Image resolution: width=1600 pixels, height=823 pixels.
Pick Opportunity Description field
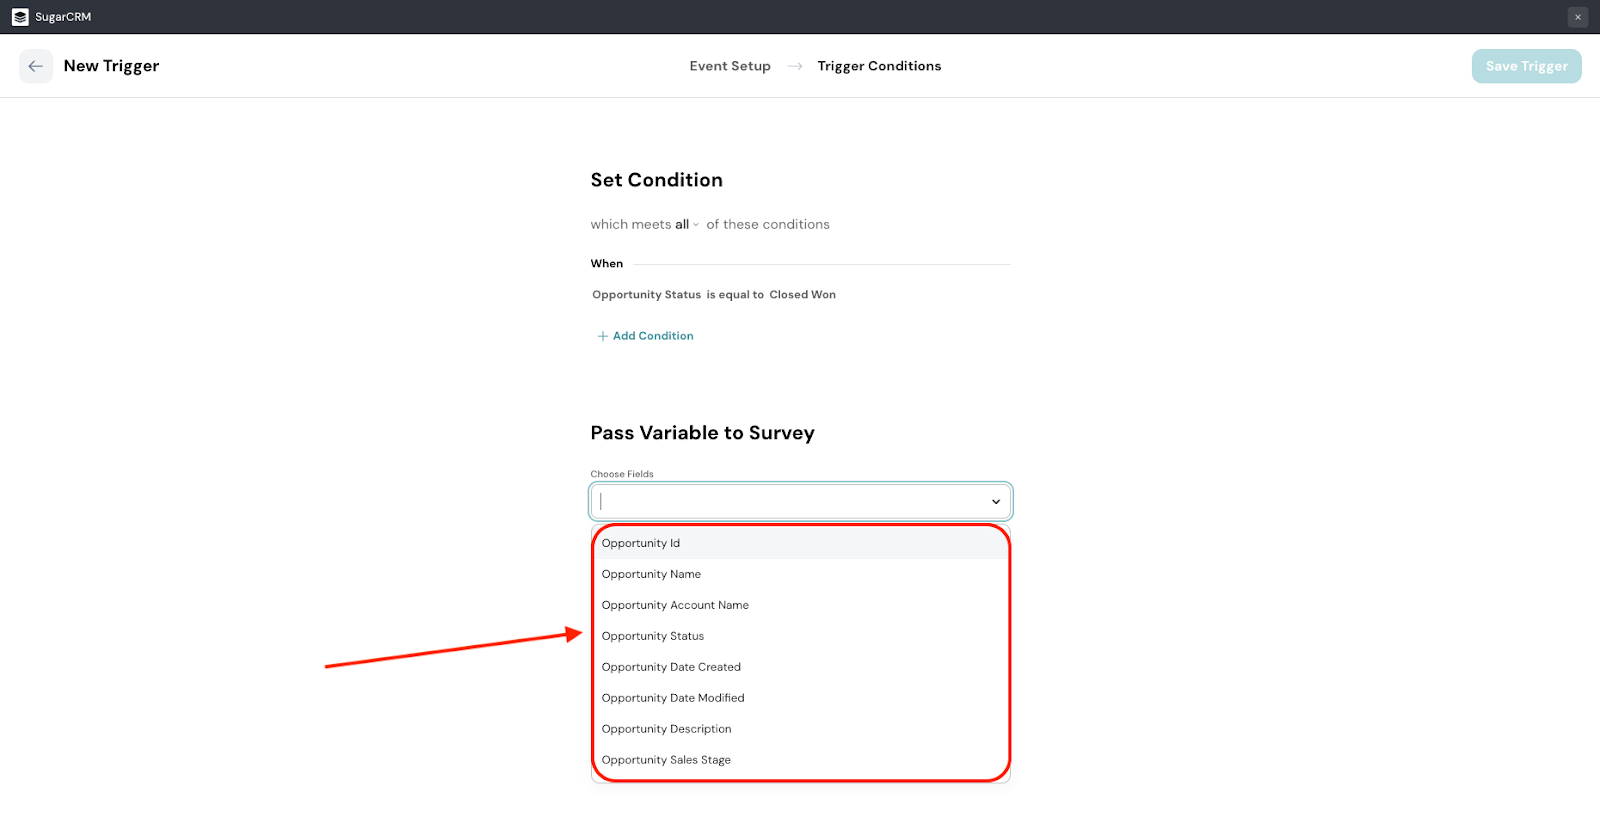666,729
